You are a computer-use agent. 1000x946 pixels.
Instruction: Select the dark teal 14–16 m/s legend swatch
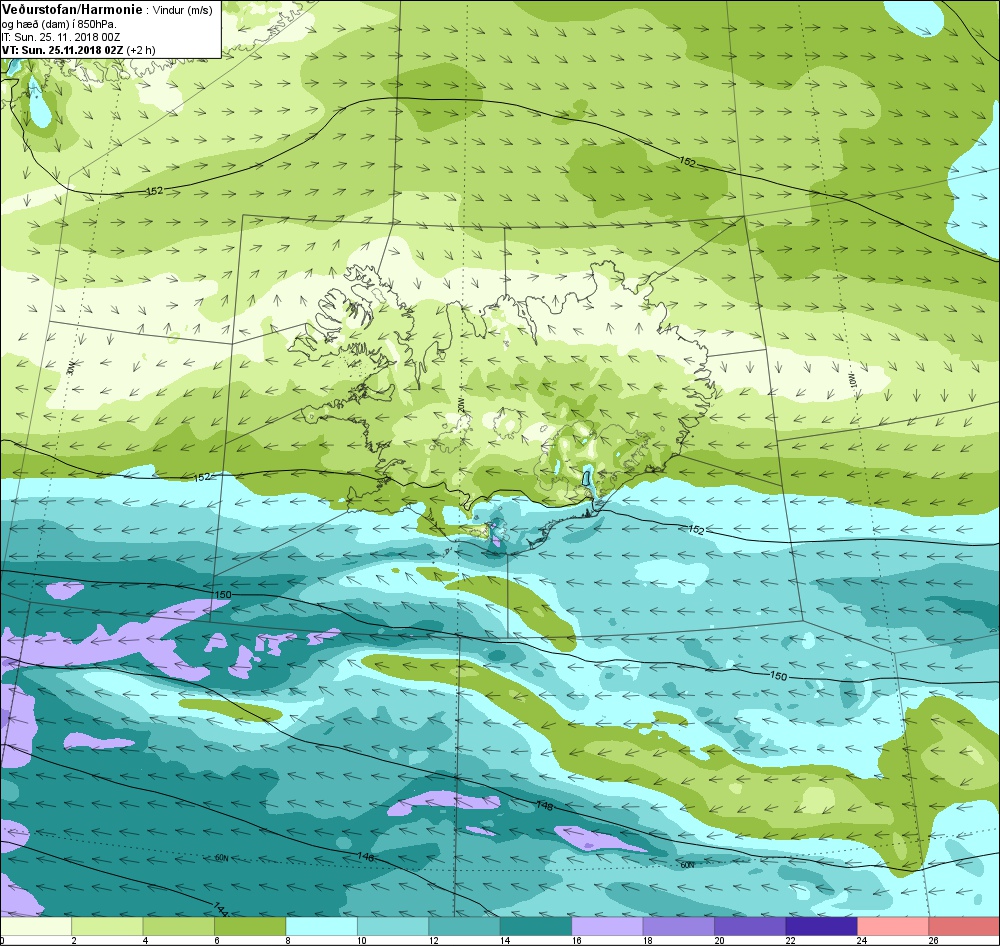tap(536, 926)
